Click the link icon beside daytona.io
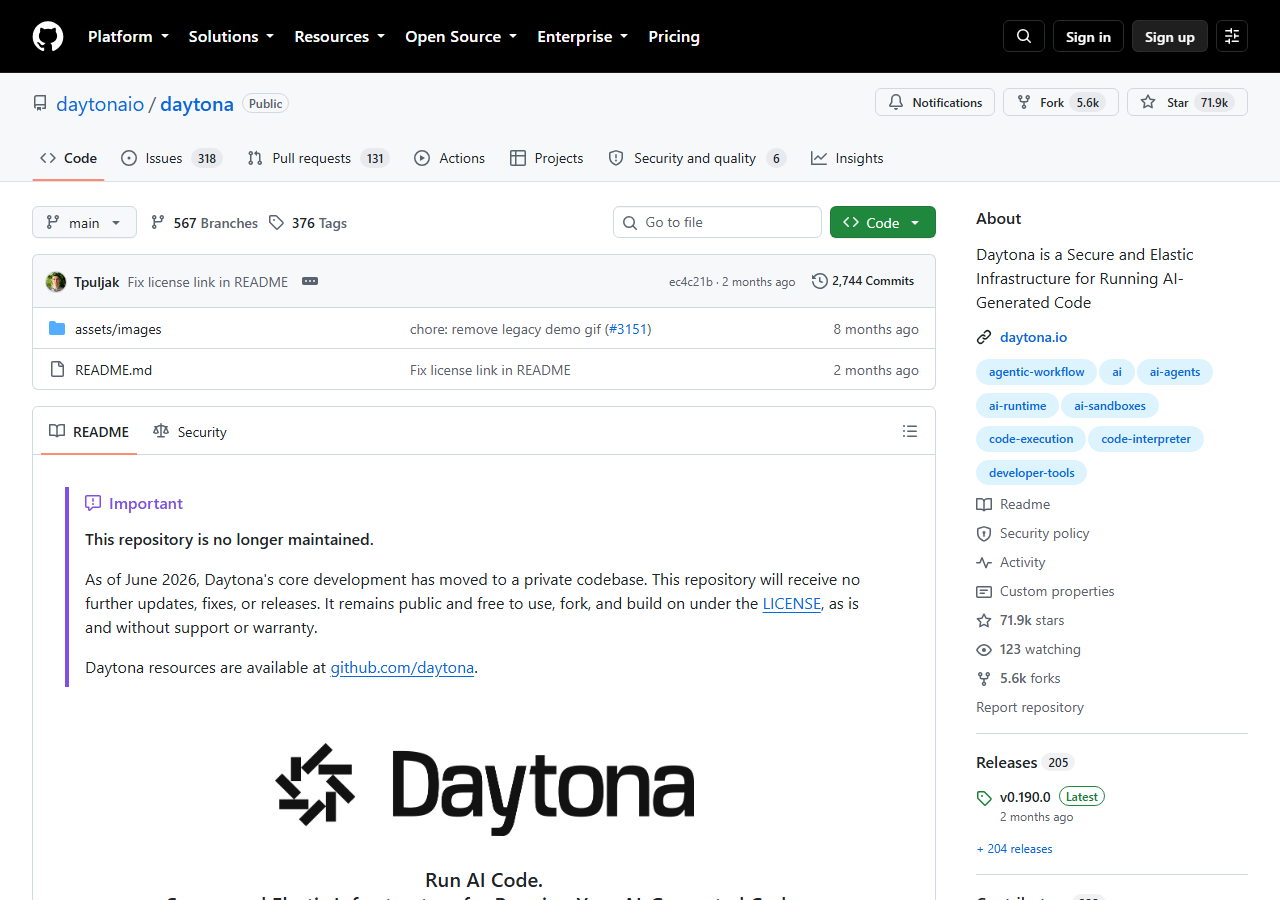 [984, 338]
